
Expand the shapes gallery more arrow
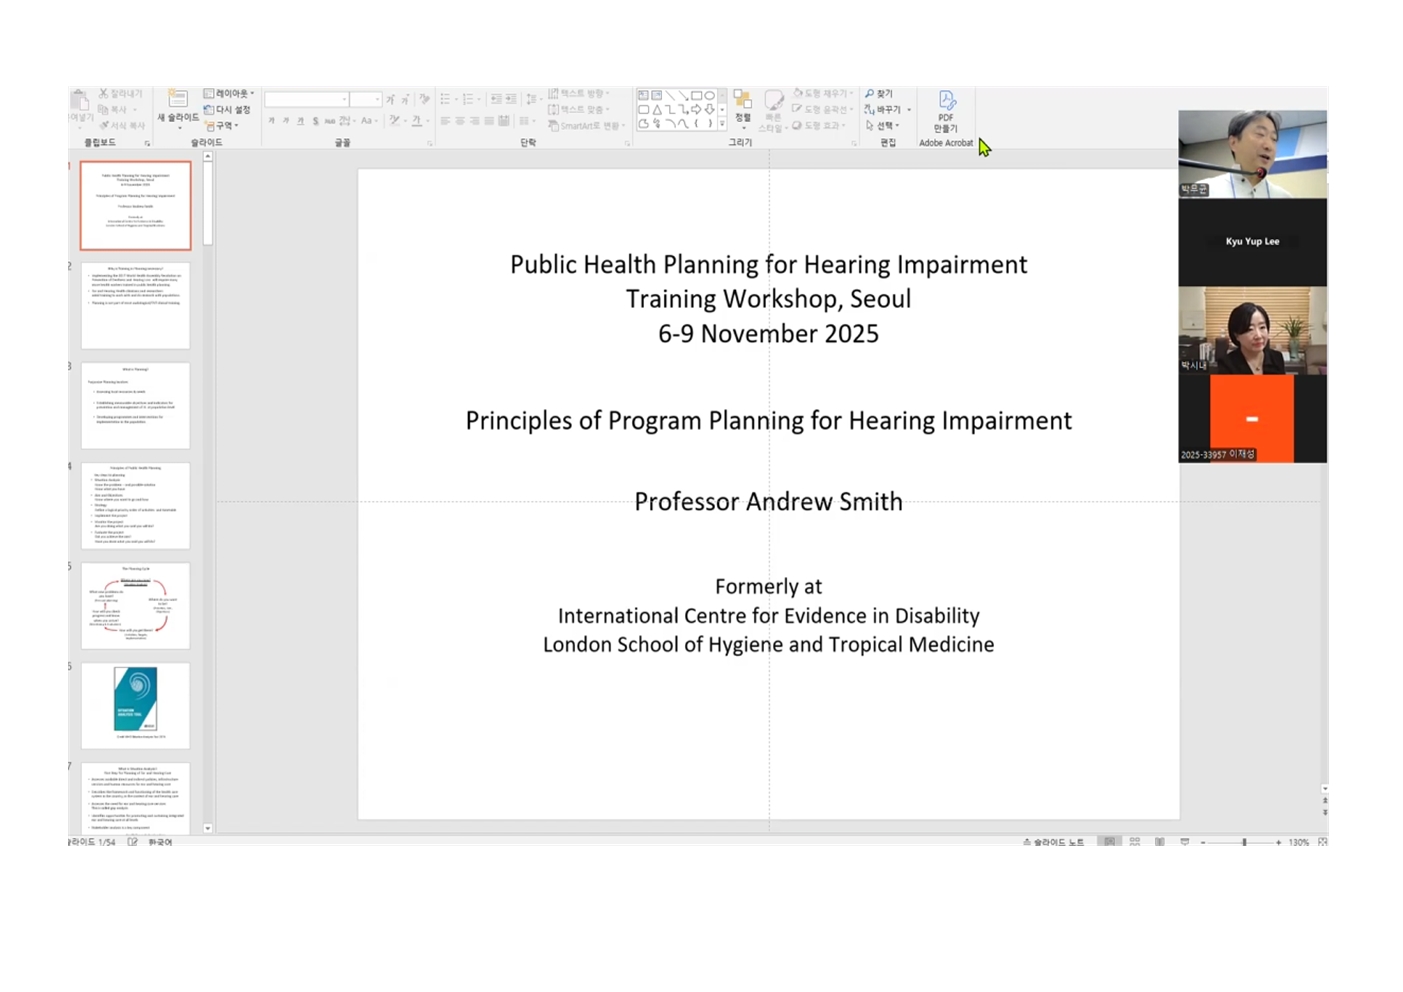point(722,124)
